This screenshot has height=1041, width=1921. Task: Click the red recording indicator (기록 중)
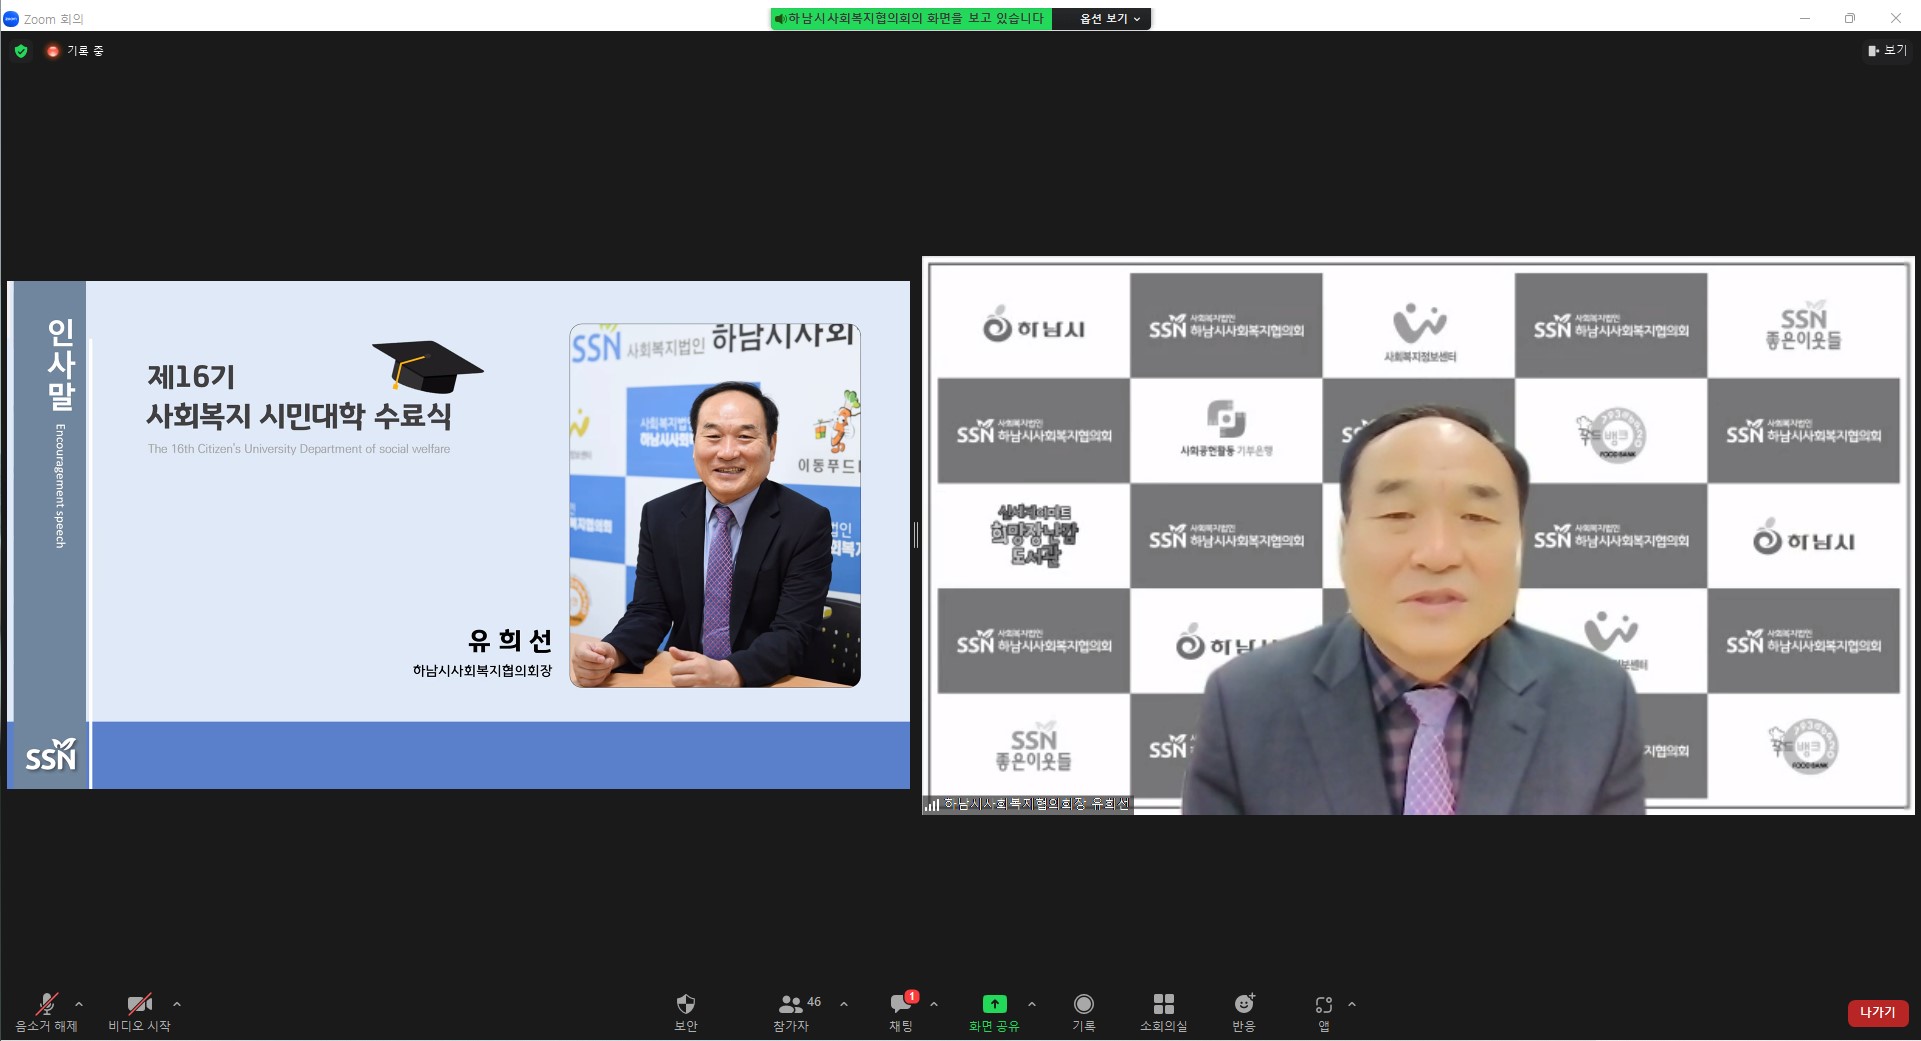tap(53, 51)
